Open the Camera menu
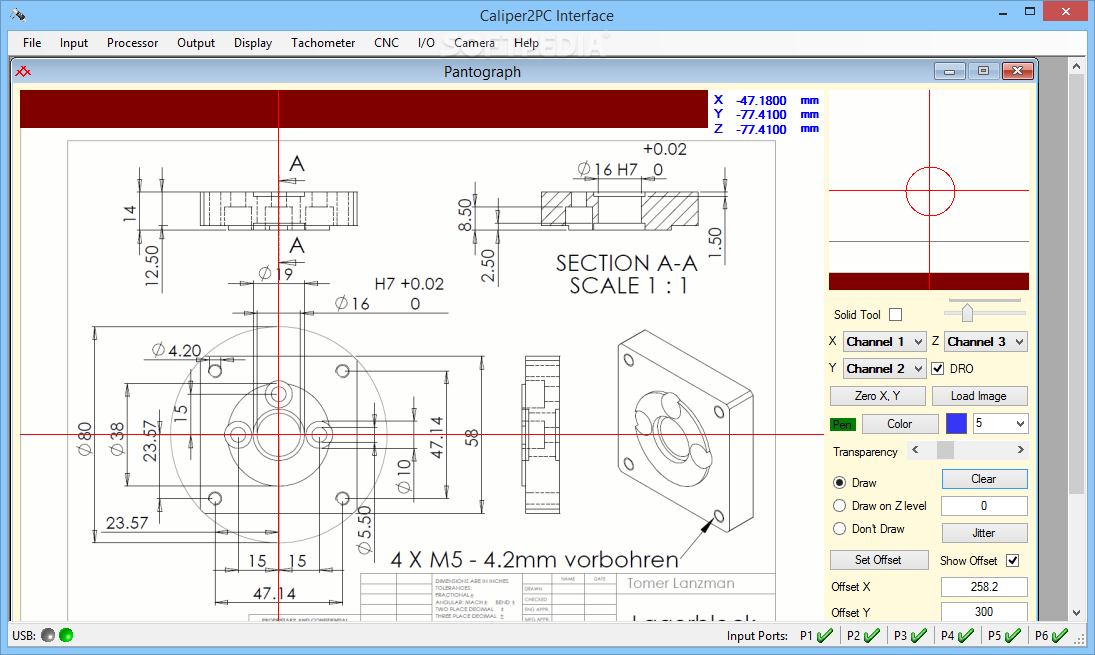This screenshot has height=655, width=1095. (474, 43)
